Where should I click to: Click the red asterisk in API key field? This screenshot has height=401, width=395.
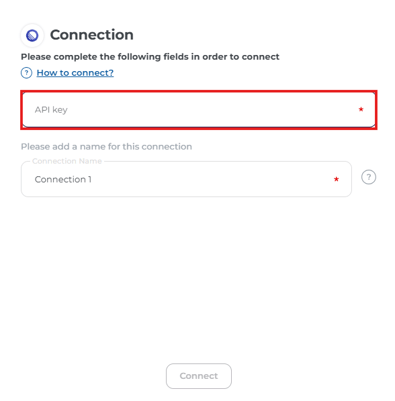click(x=361, y=109)
